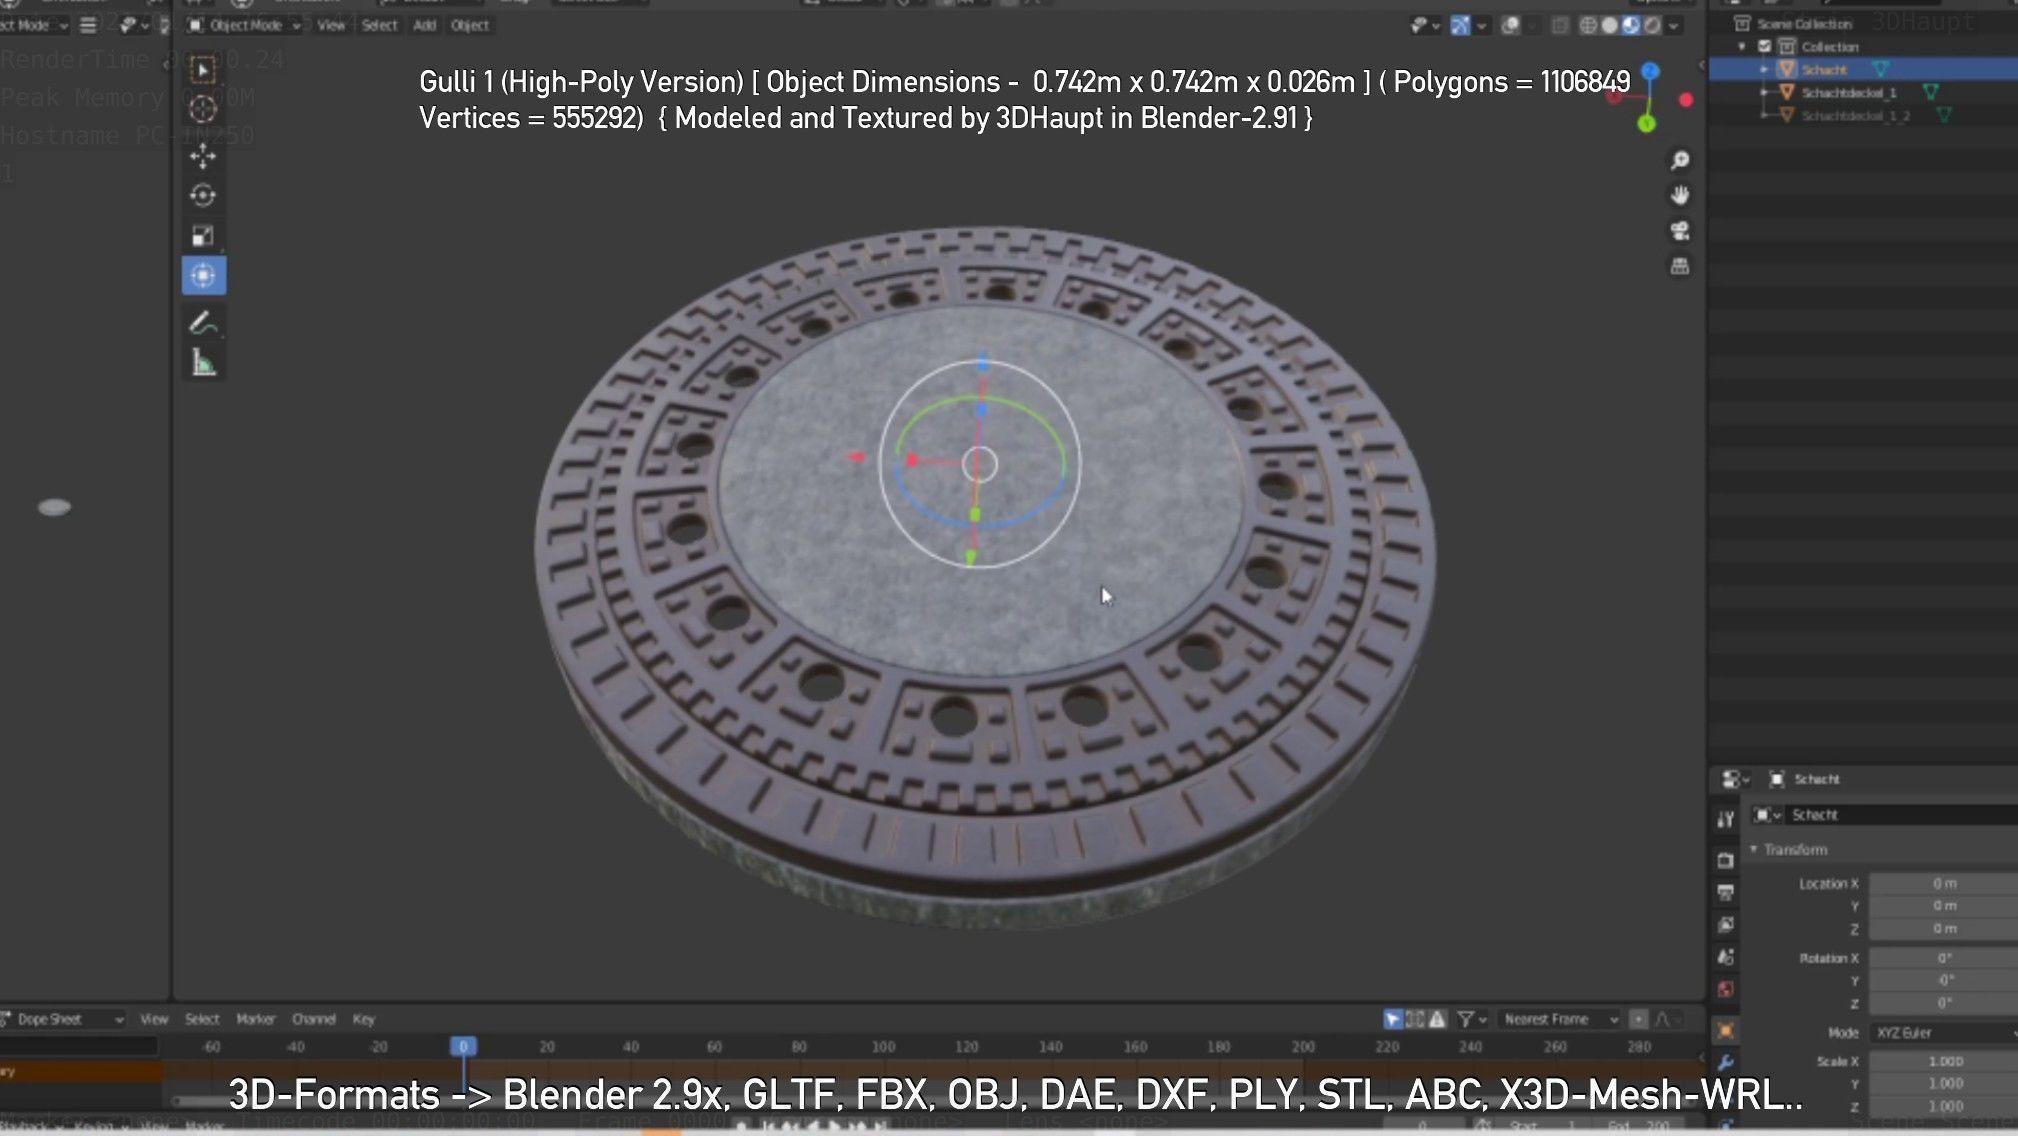The image size is (2018, 1136).
Task: Open the viewport Add menu
Action: click(x=425, y=25)
